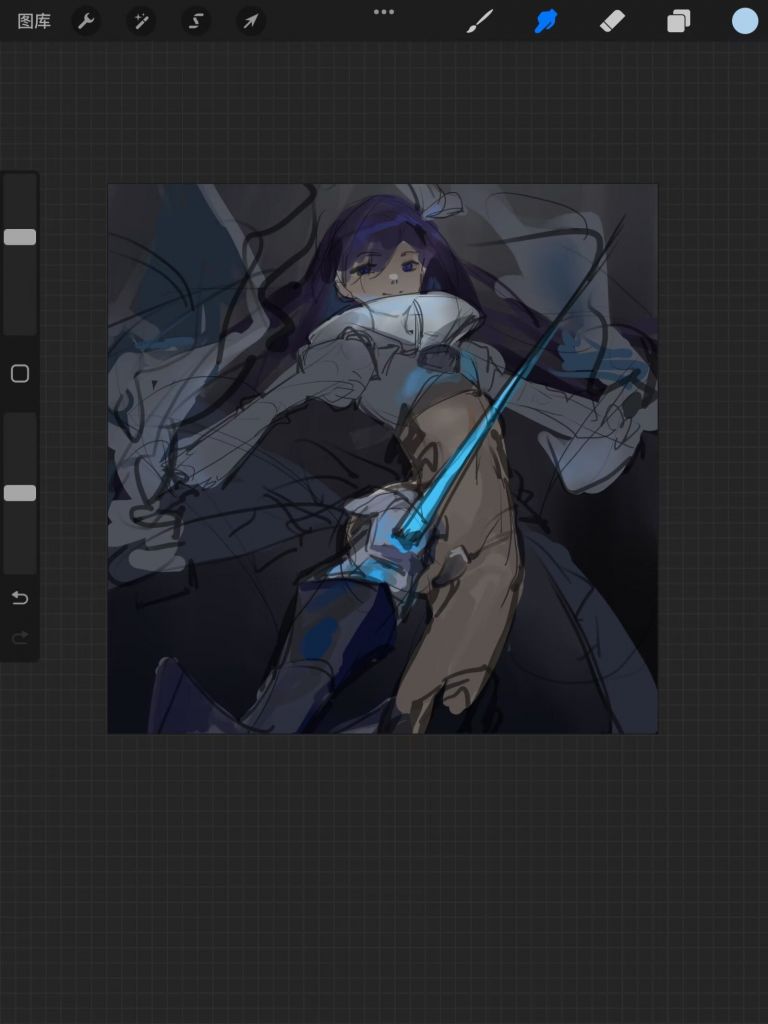Open the light blue active color circle
768x1024 pixels.
click(744, 21)
